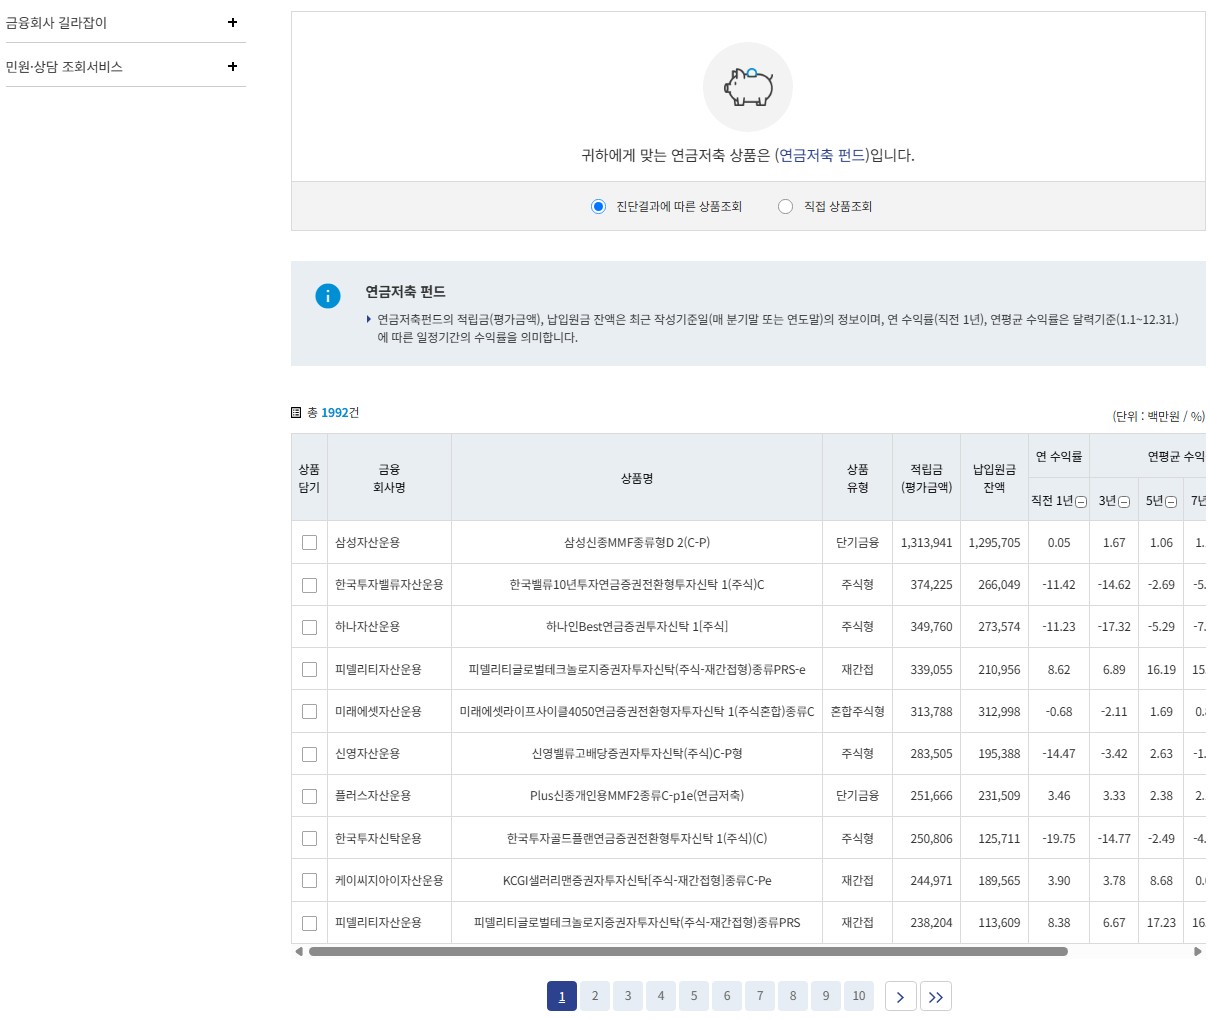Check the box for KCGI샐러리맨 row
Image resolution: width=1210 pixels, height=1020 pixels.
[309, 881]
